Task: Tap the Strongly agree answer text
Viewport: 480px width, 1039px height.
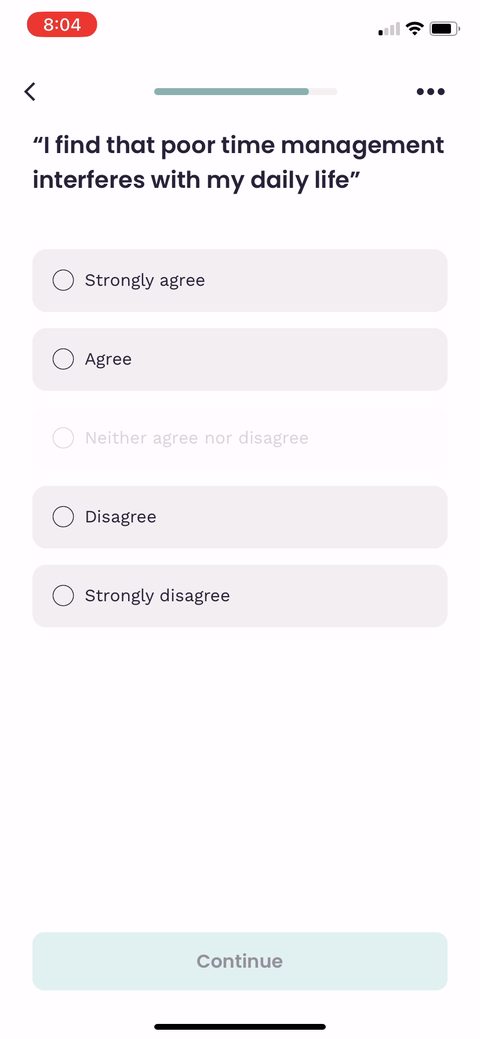Action: click(145, 281)
